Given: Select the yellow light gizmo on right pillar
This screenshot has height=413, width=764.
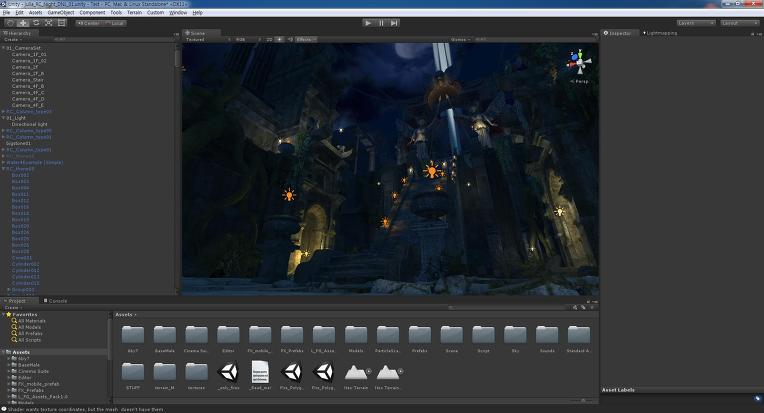Looking at the screenshot, I should 559,211.
